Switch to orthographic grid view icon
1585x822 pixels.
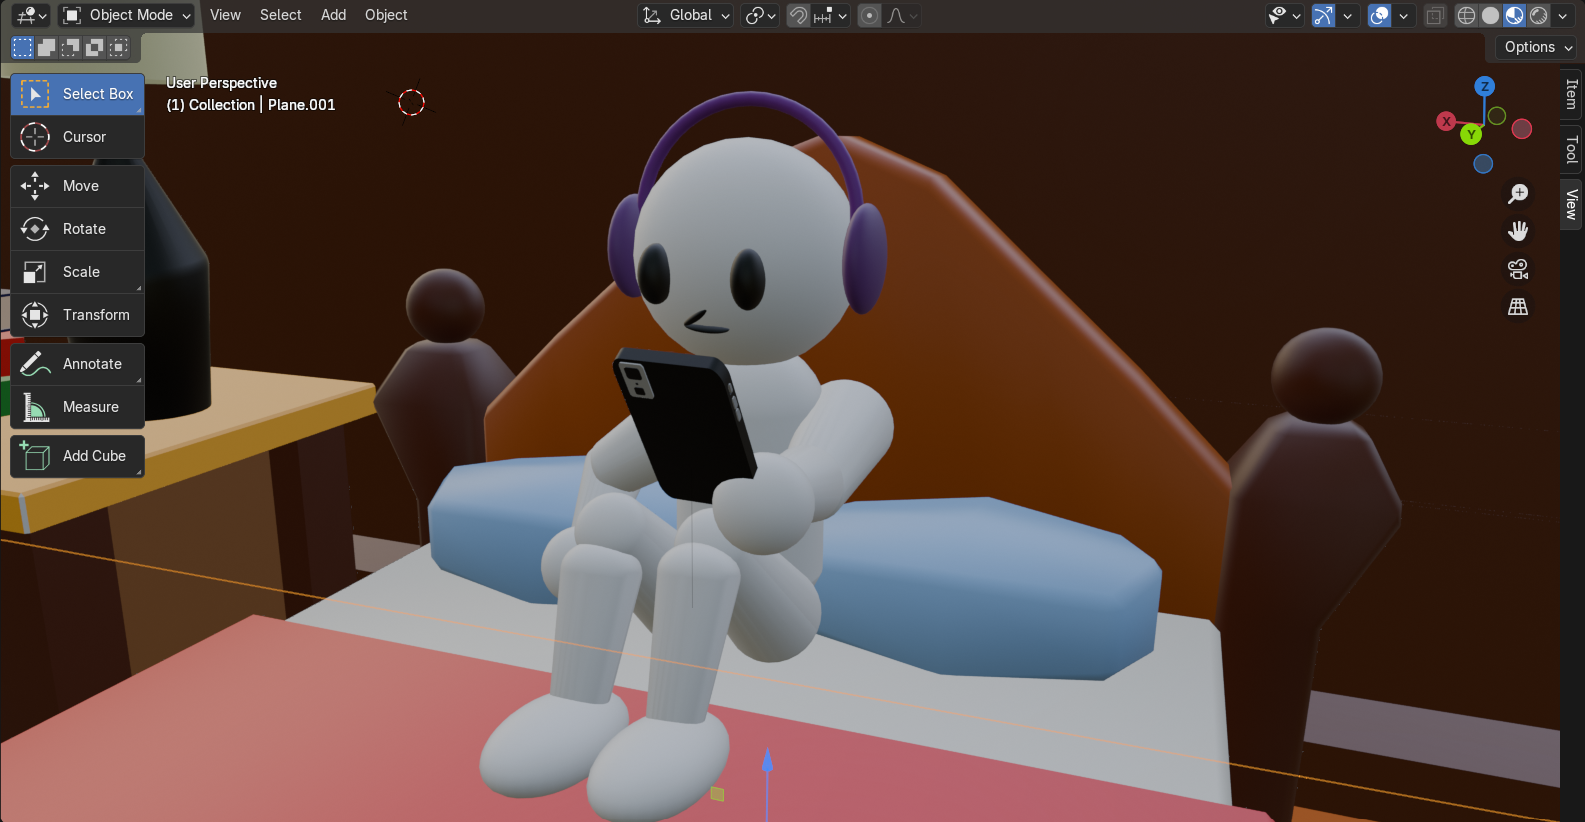[1518, 307]
